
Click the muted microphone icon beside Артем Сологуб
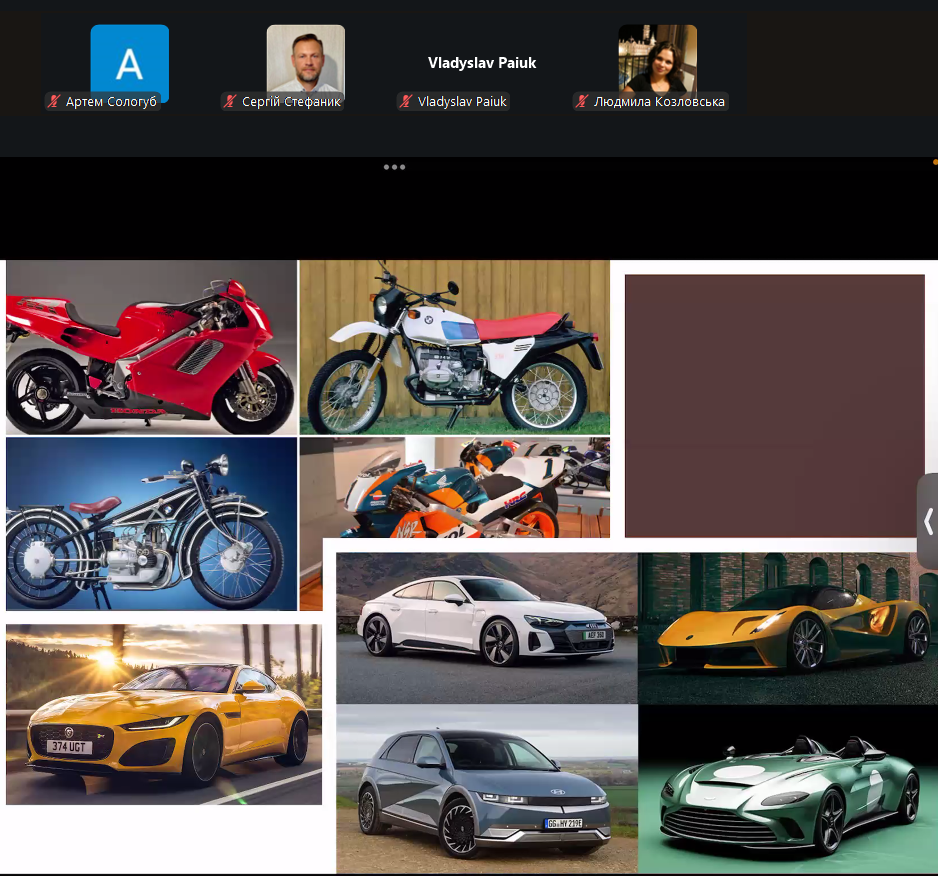pyautogui.click(x=55, y=102)
